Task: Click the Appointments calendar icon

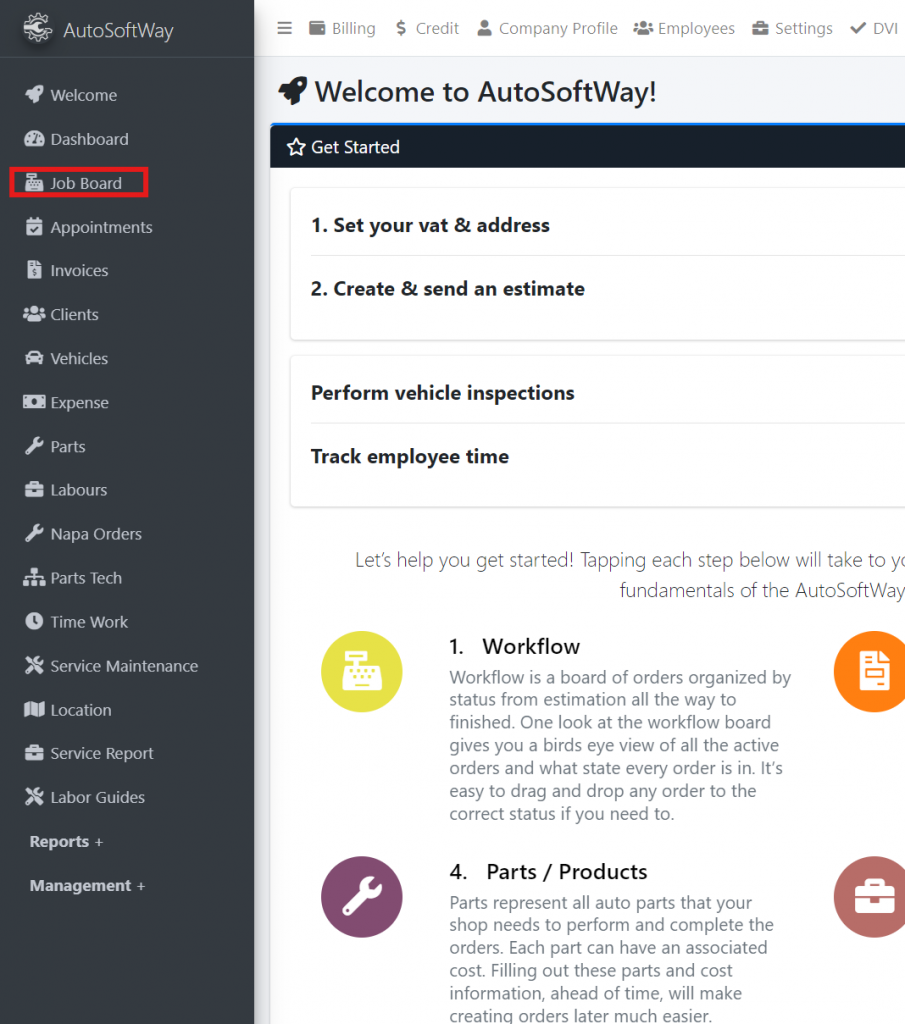Action: coord(34,227)
